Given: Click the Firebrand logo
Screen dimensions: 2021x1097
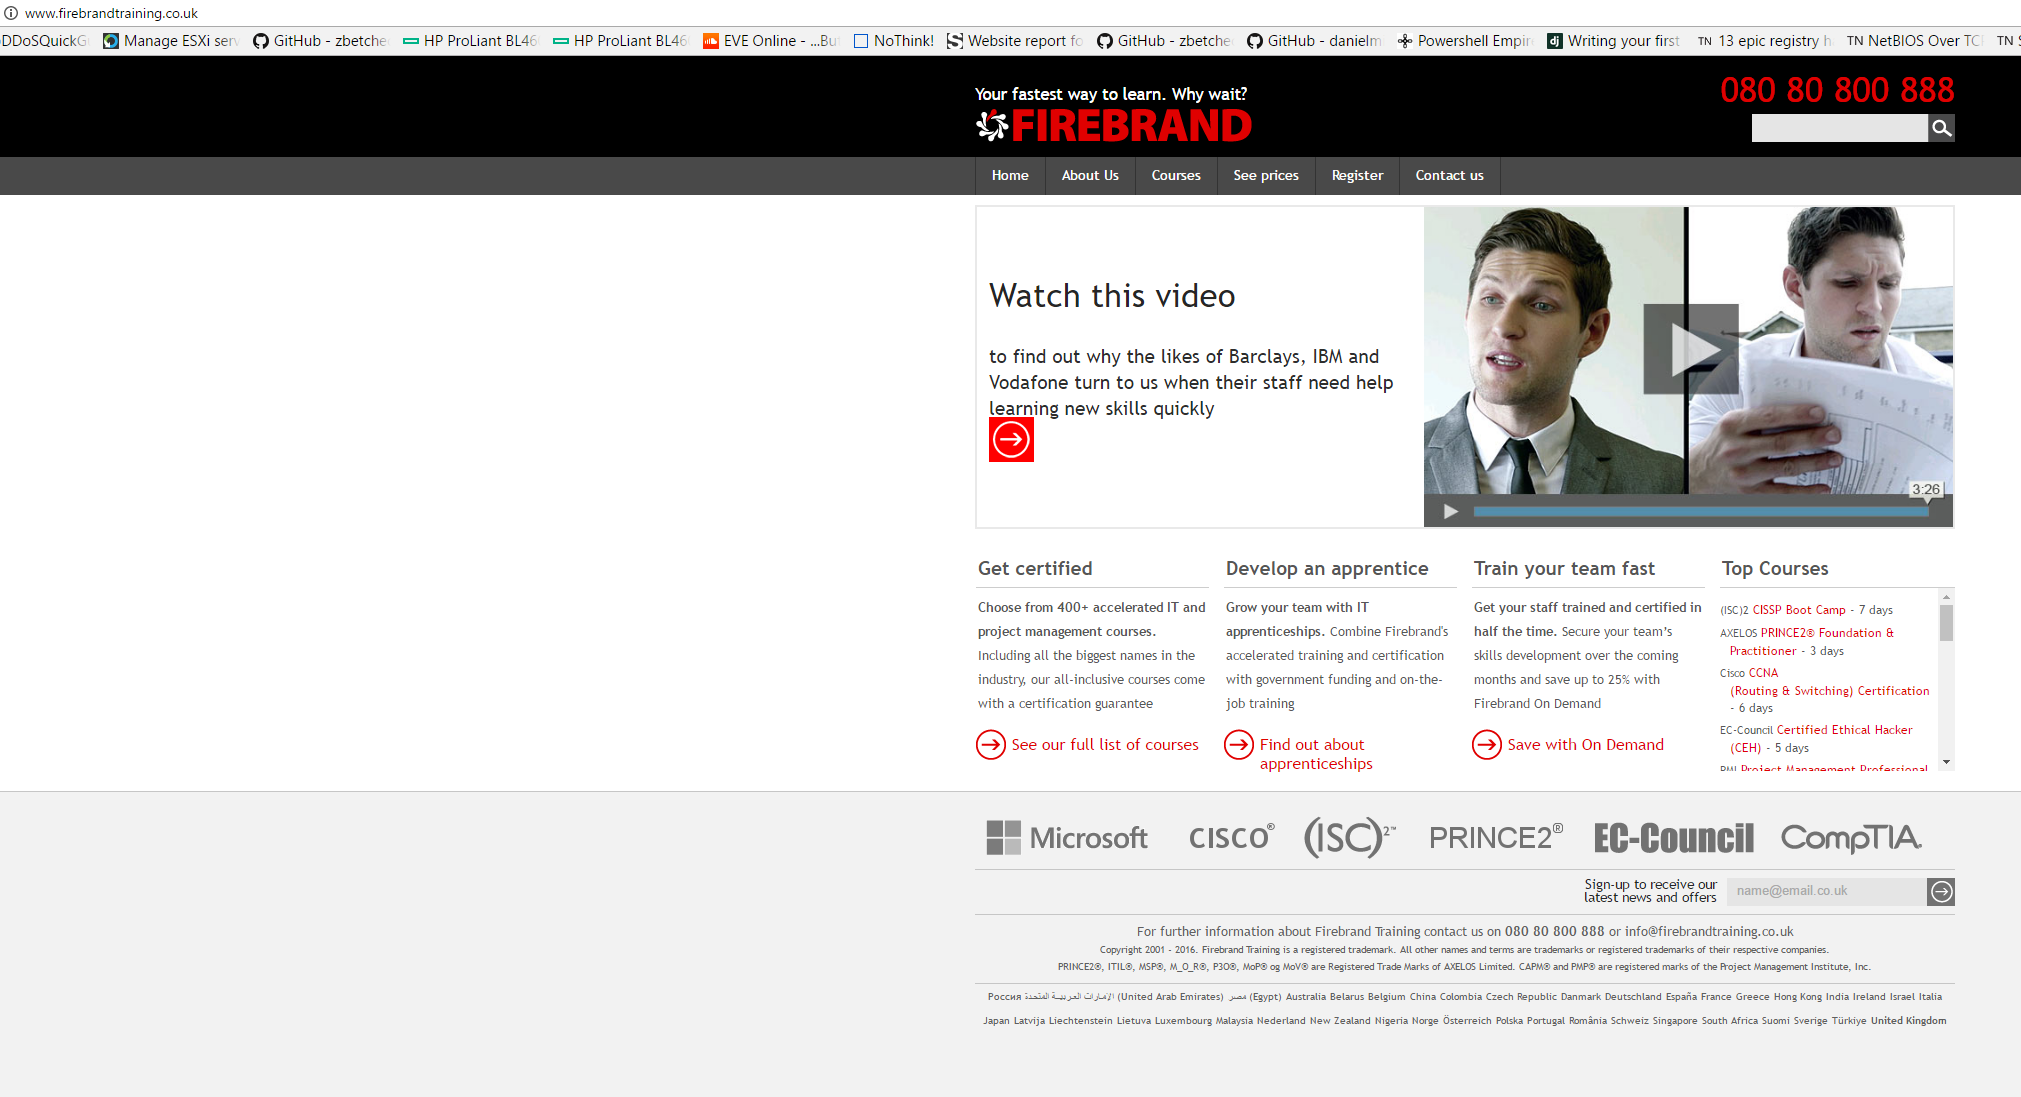Looking at the screenshot, I should tap(1114, 126).
